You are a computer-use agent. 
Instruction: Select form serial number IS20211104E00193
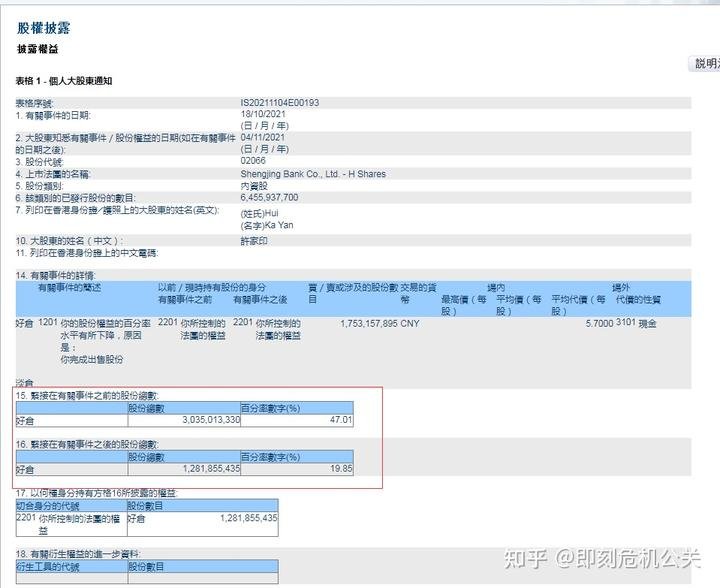280,103
